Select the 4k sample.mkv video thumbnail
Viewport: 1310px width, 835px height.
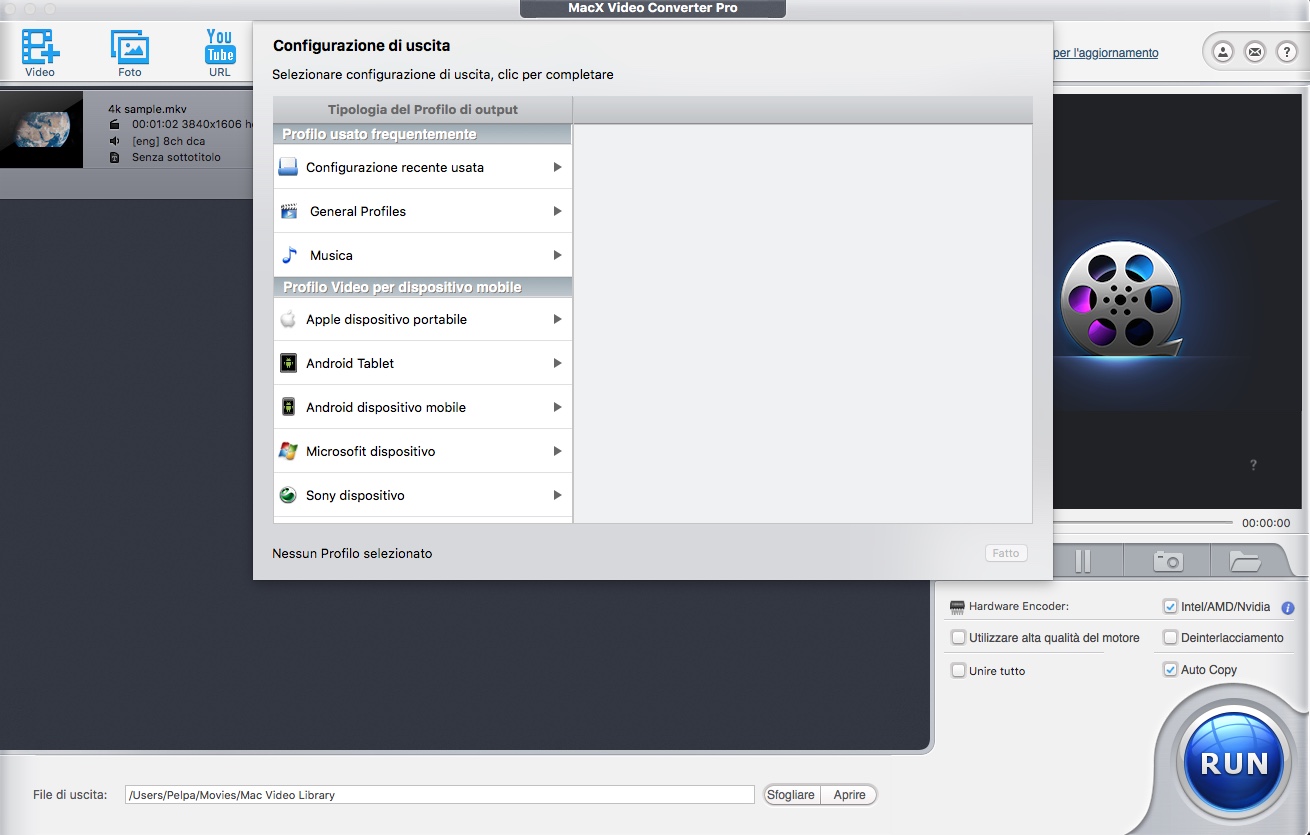(41, 129)
